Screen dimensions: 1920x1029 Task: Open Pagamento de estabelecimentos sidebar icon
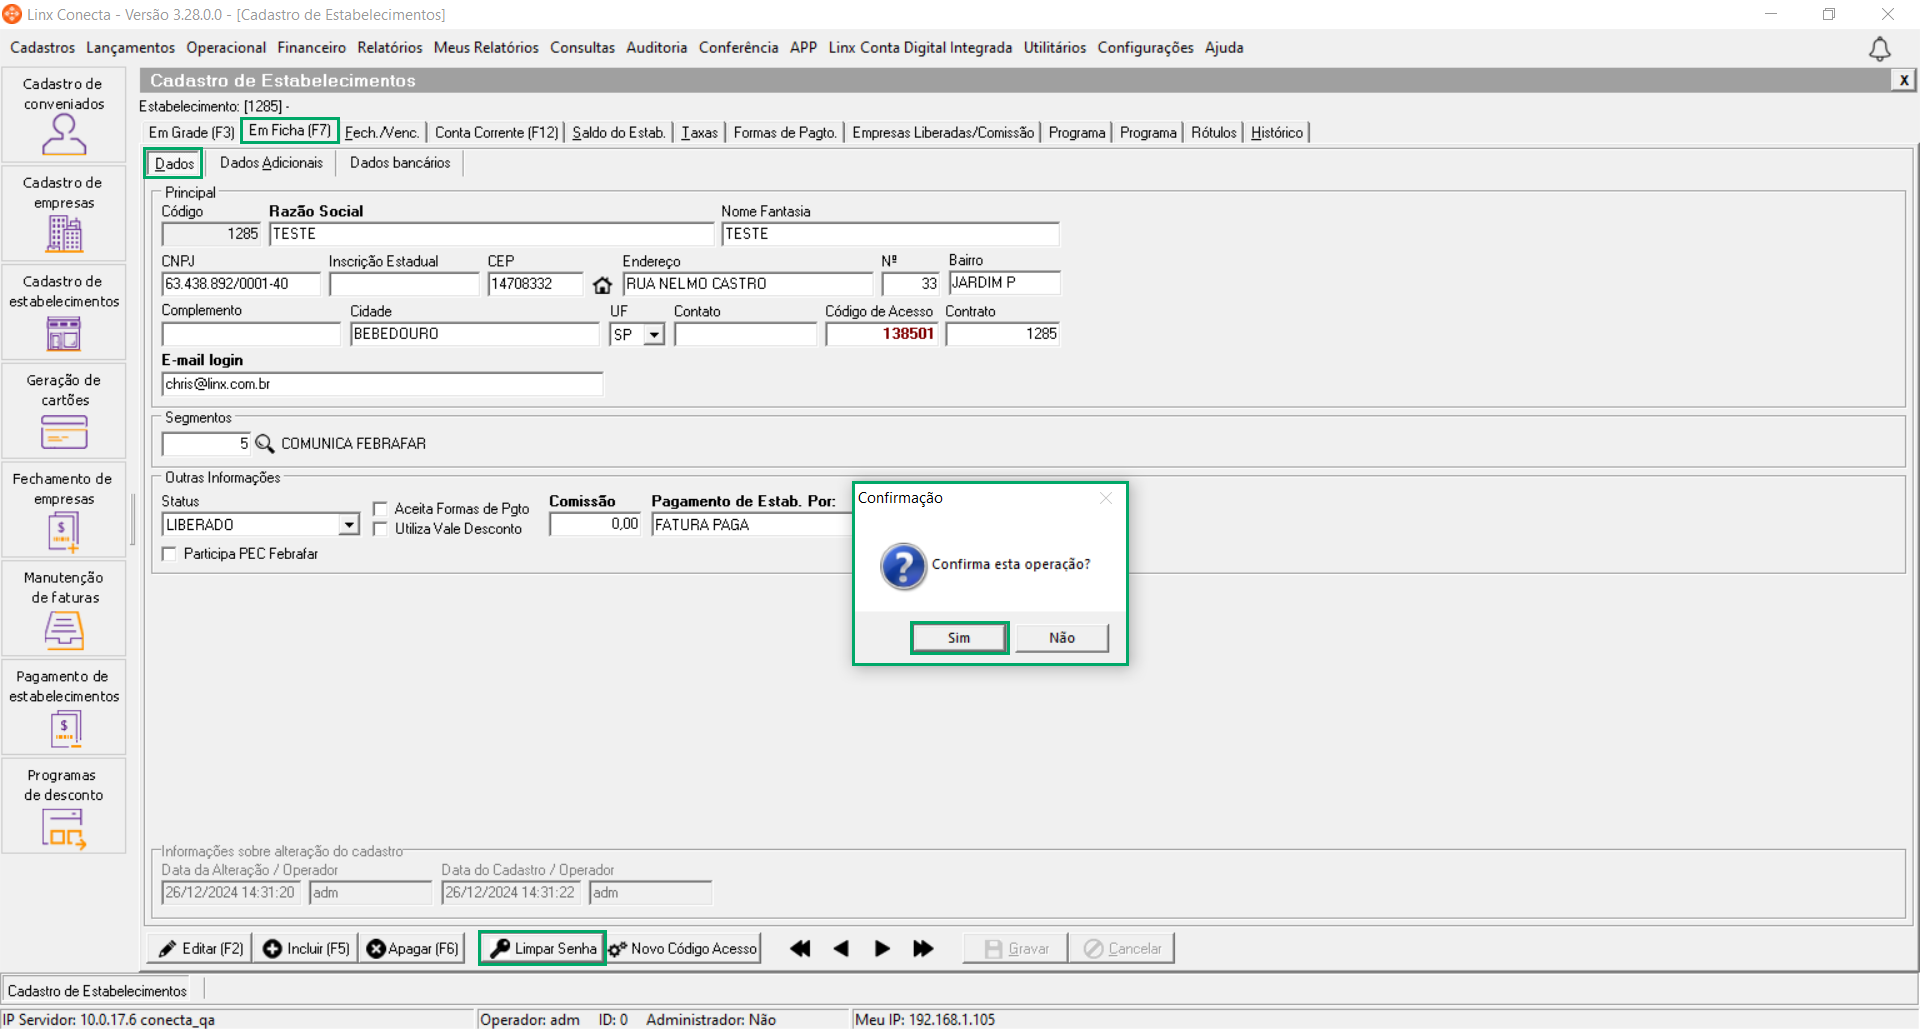point(64,707)
